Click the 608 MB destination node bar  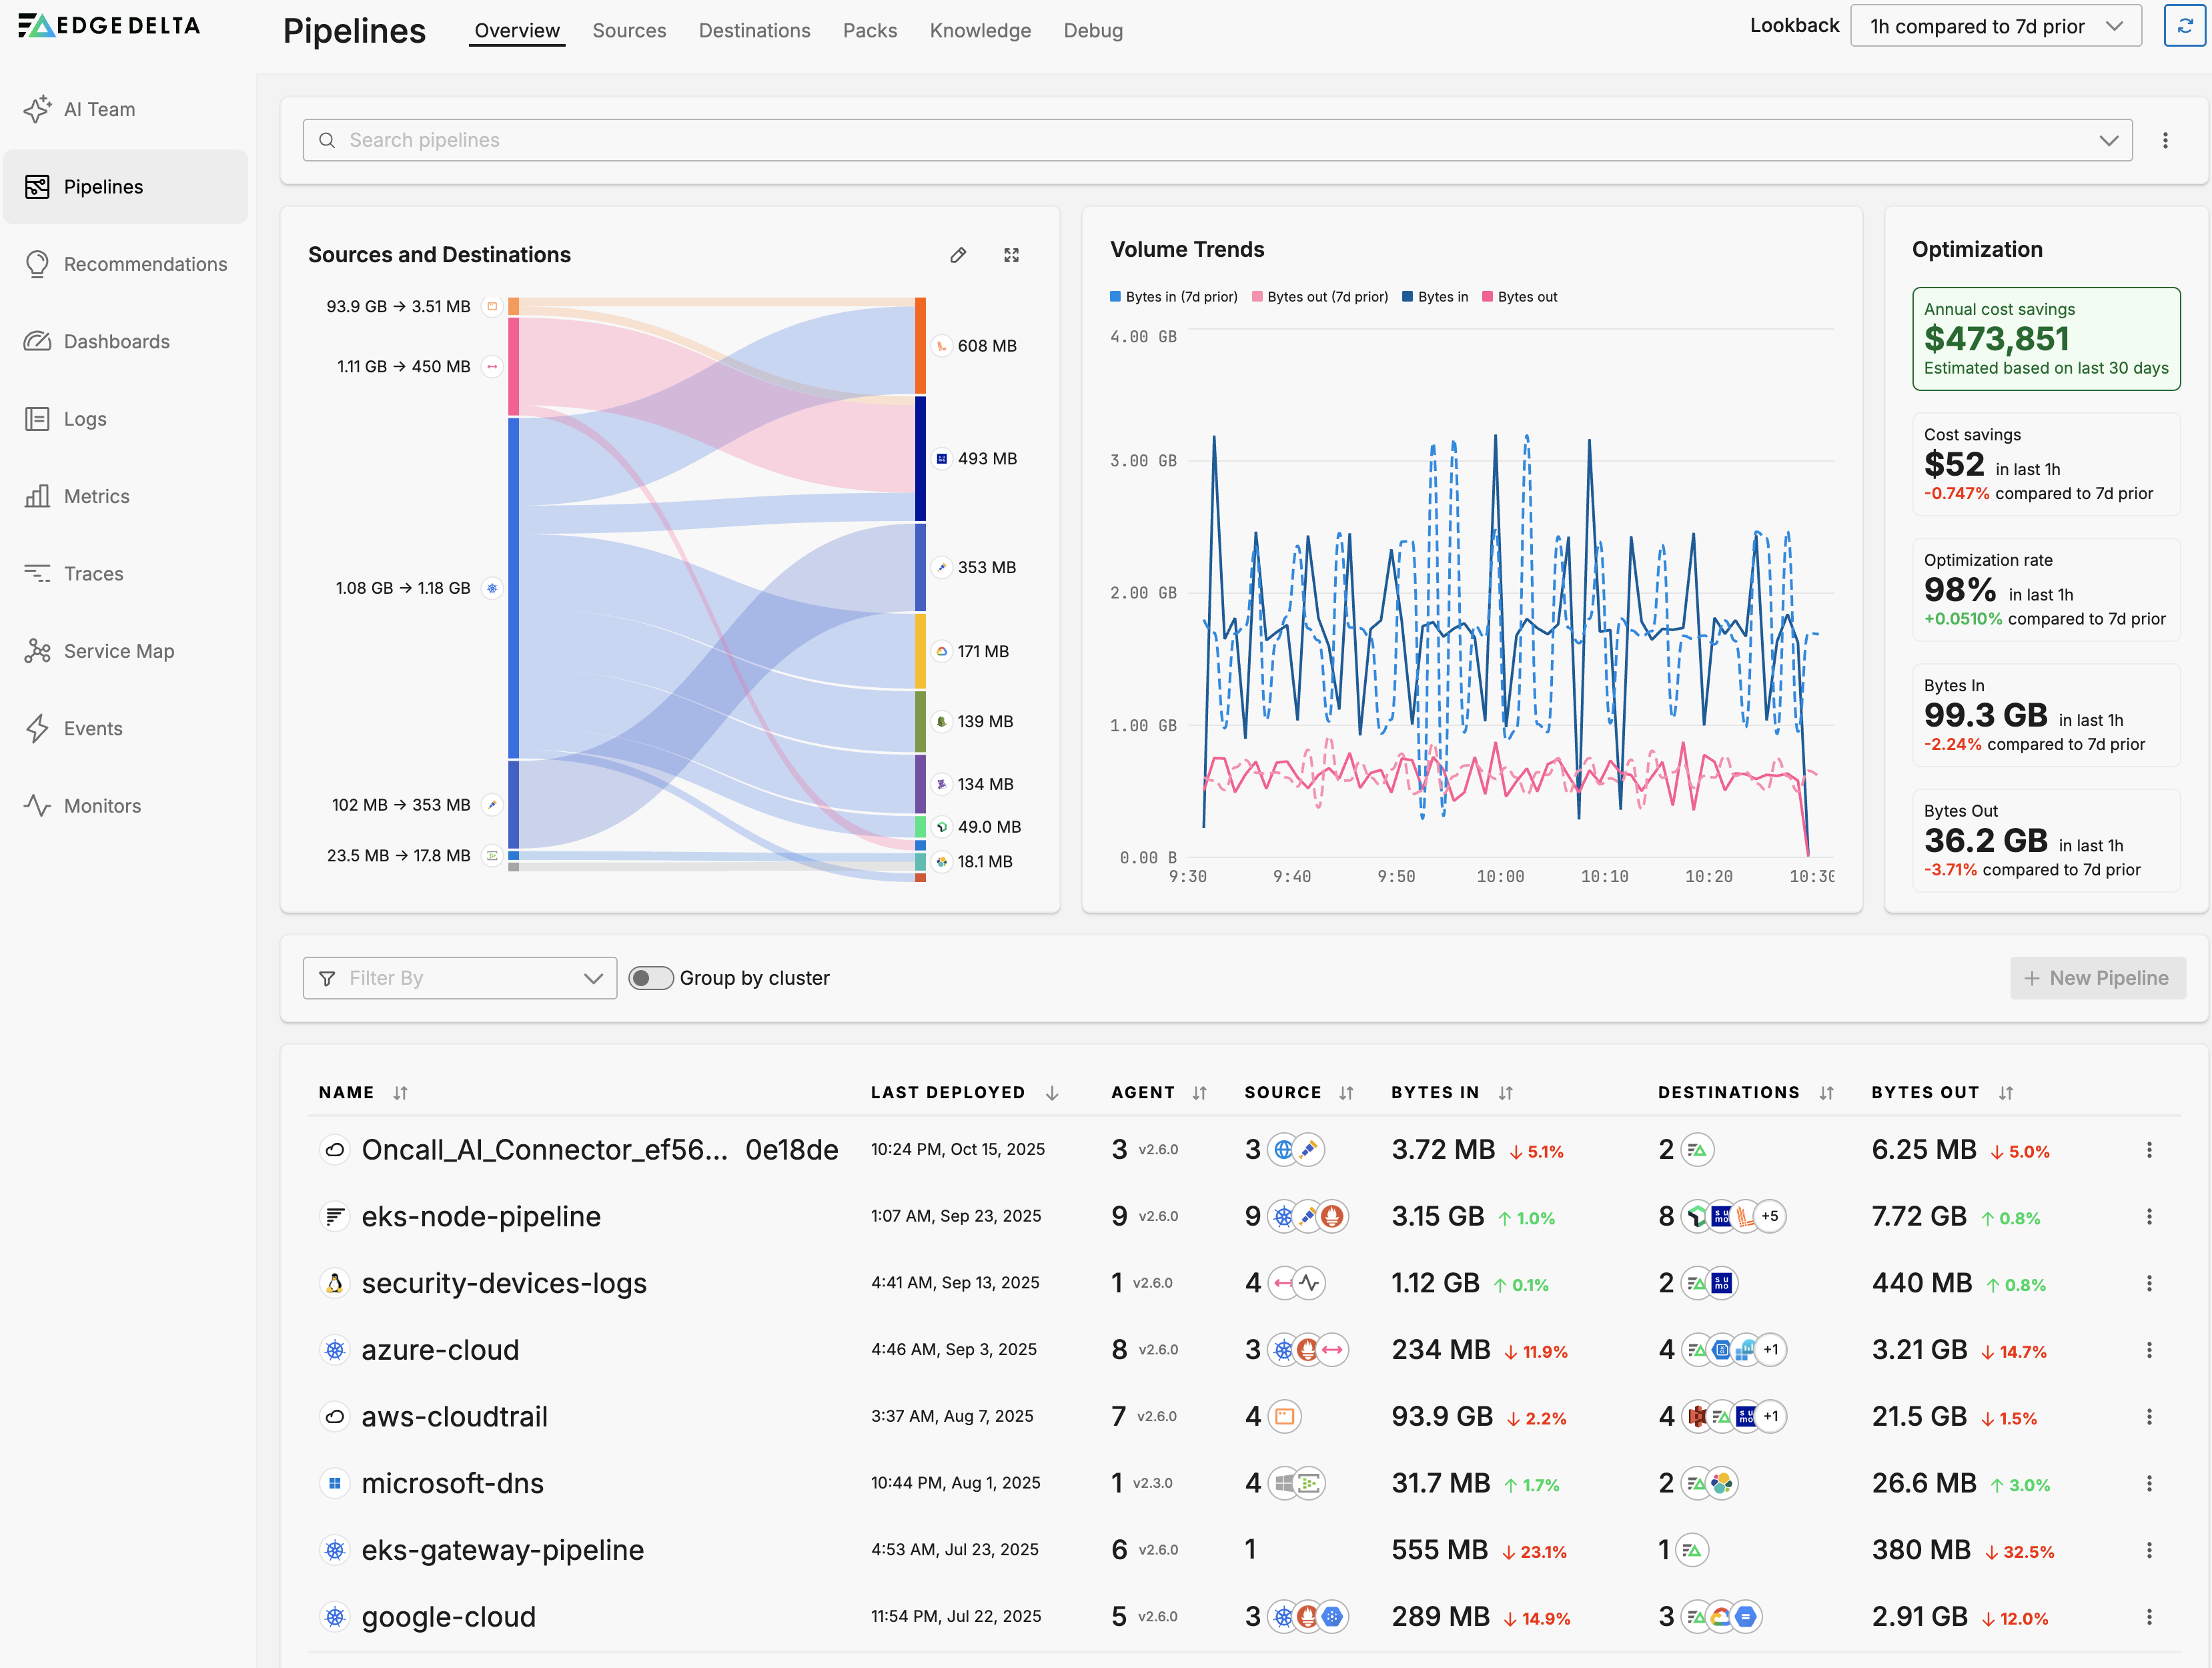click(920, 345)
